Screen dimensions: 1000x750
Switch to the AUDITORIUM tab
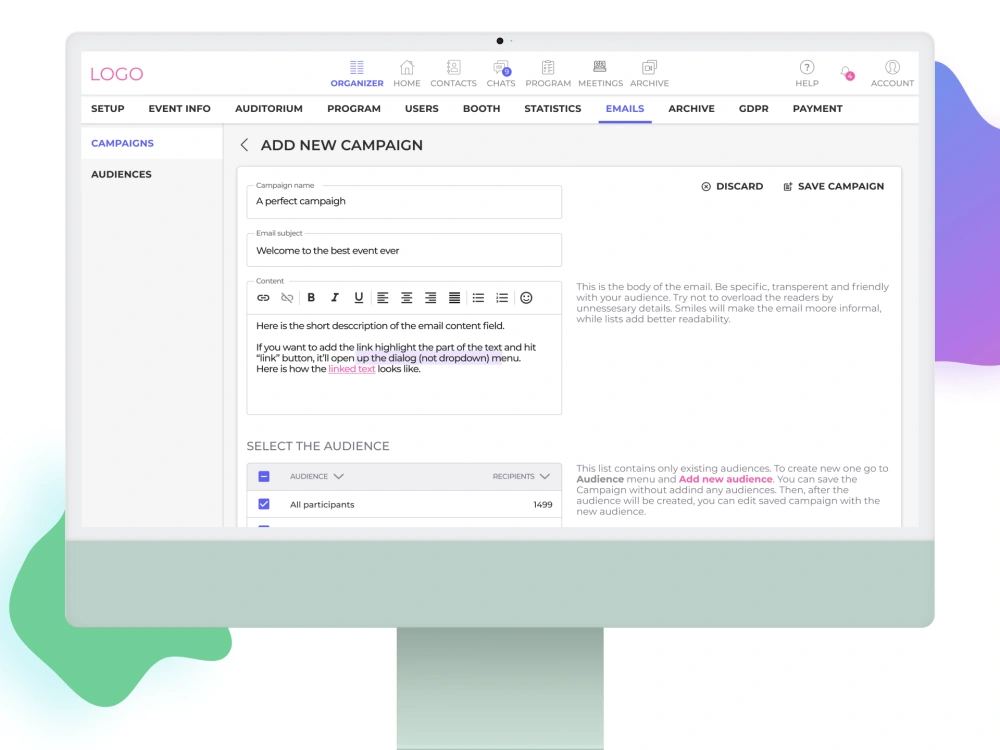(268, 108)
